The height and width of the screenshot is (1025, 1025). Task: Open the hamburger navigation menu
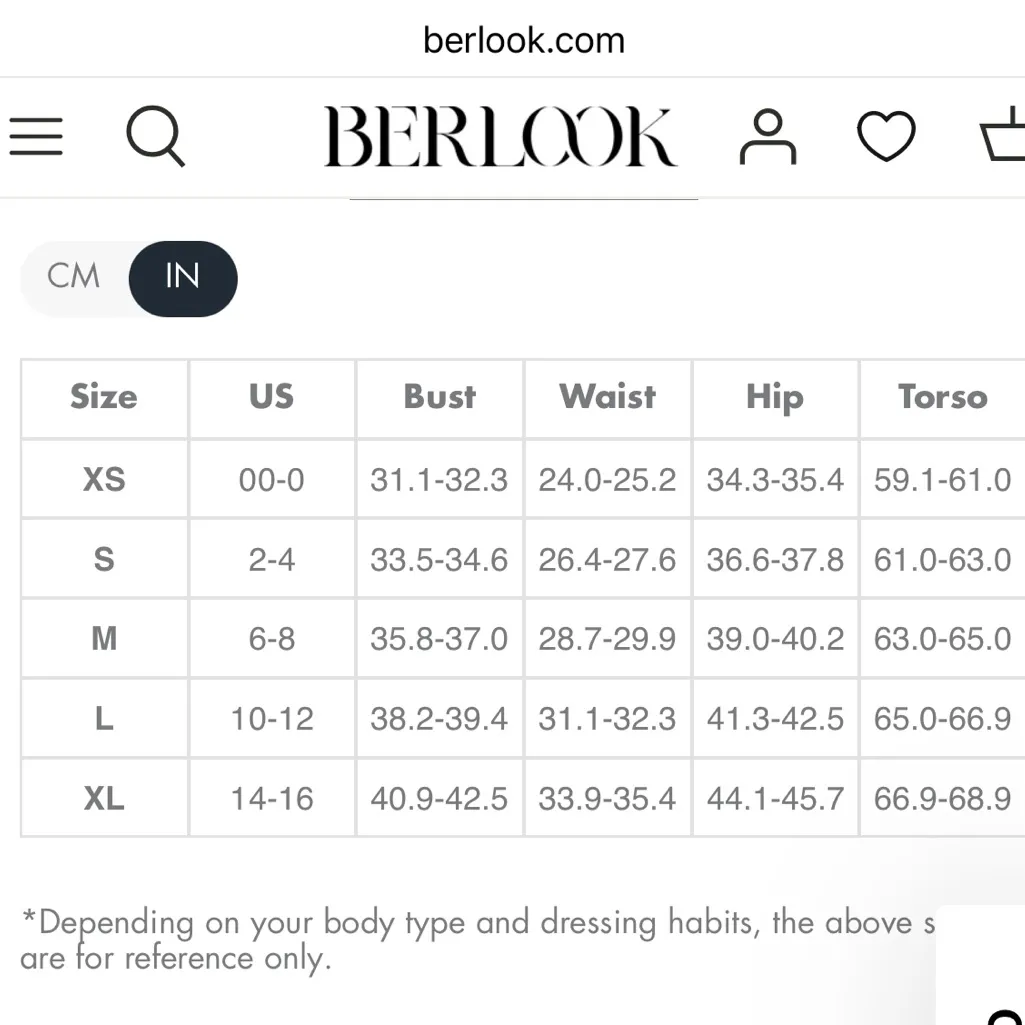pos(36,137)
